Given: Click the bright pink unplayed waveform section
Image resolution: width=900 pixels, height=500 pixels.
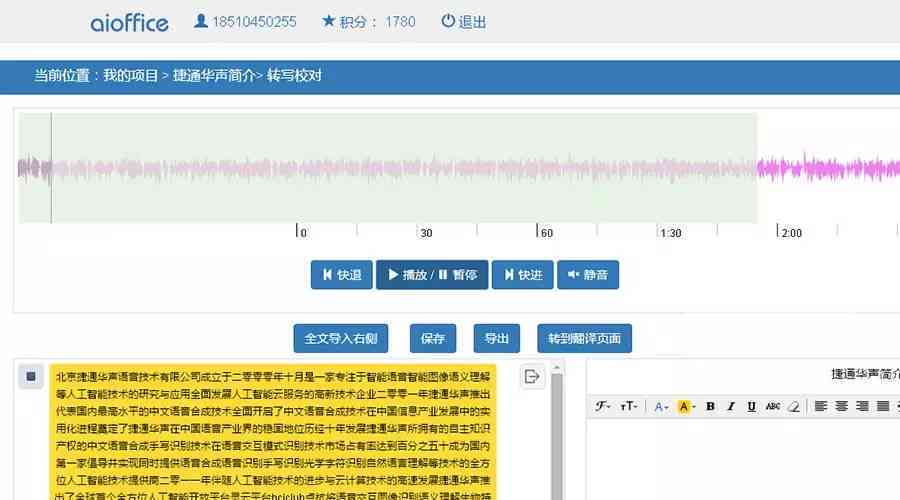Looking at the screenshot, I should (x=828, y=169).
